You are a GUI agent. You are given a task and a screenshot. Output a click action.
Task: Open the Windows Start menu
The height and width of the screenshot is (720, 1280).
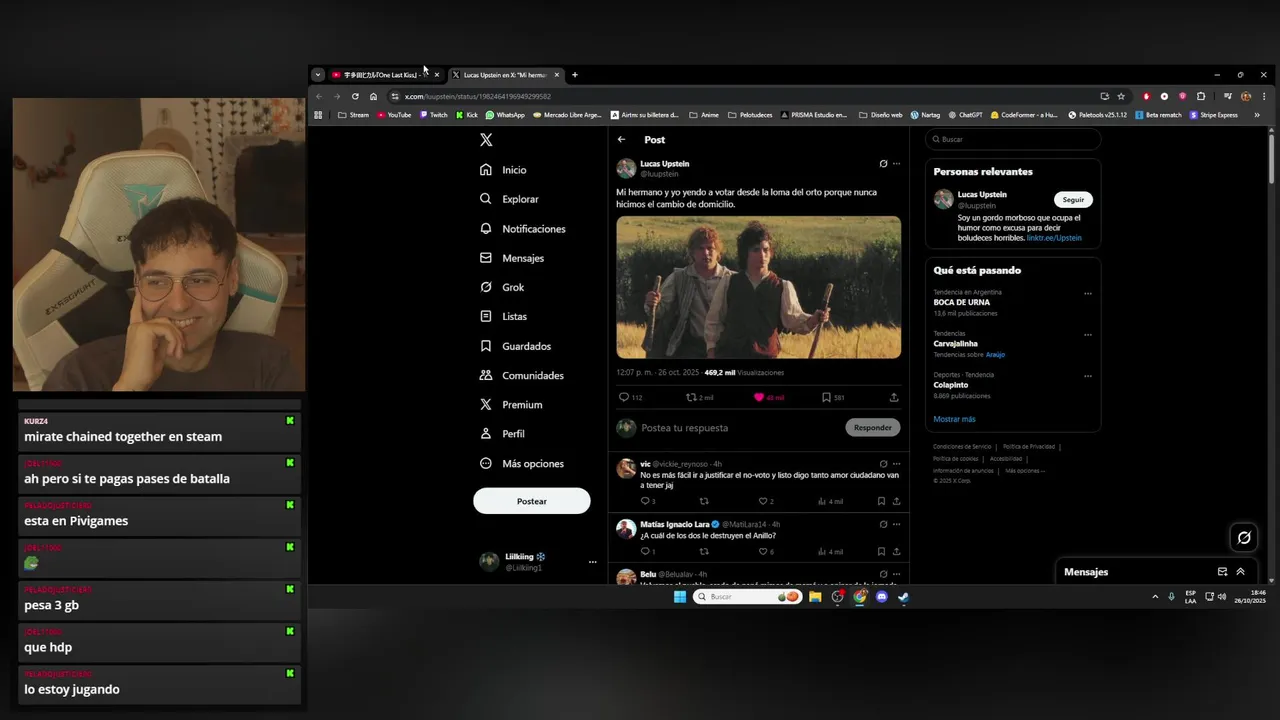680,597
